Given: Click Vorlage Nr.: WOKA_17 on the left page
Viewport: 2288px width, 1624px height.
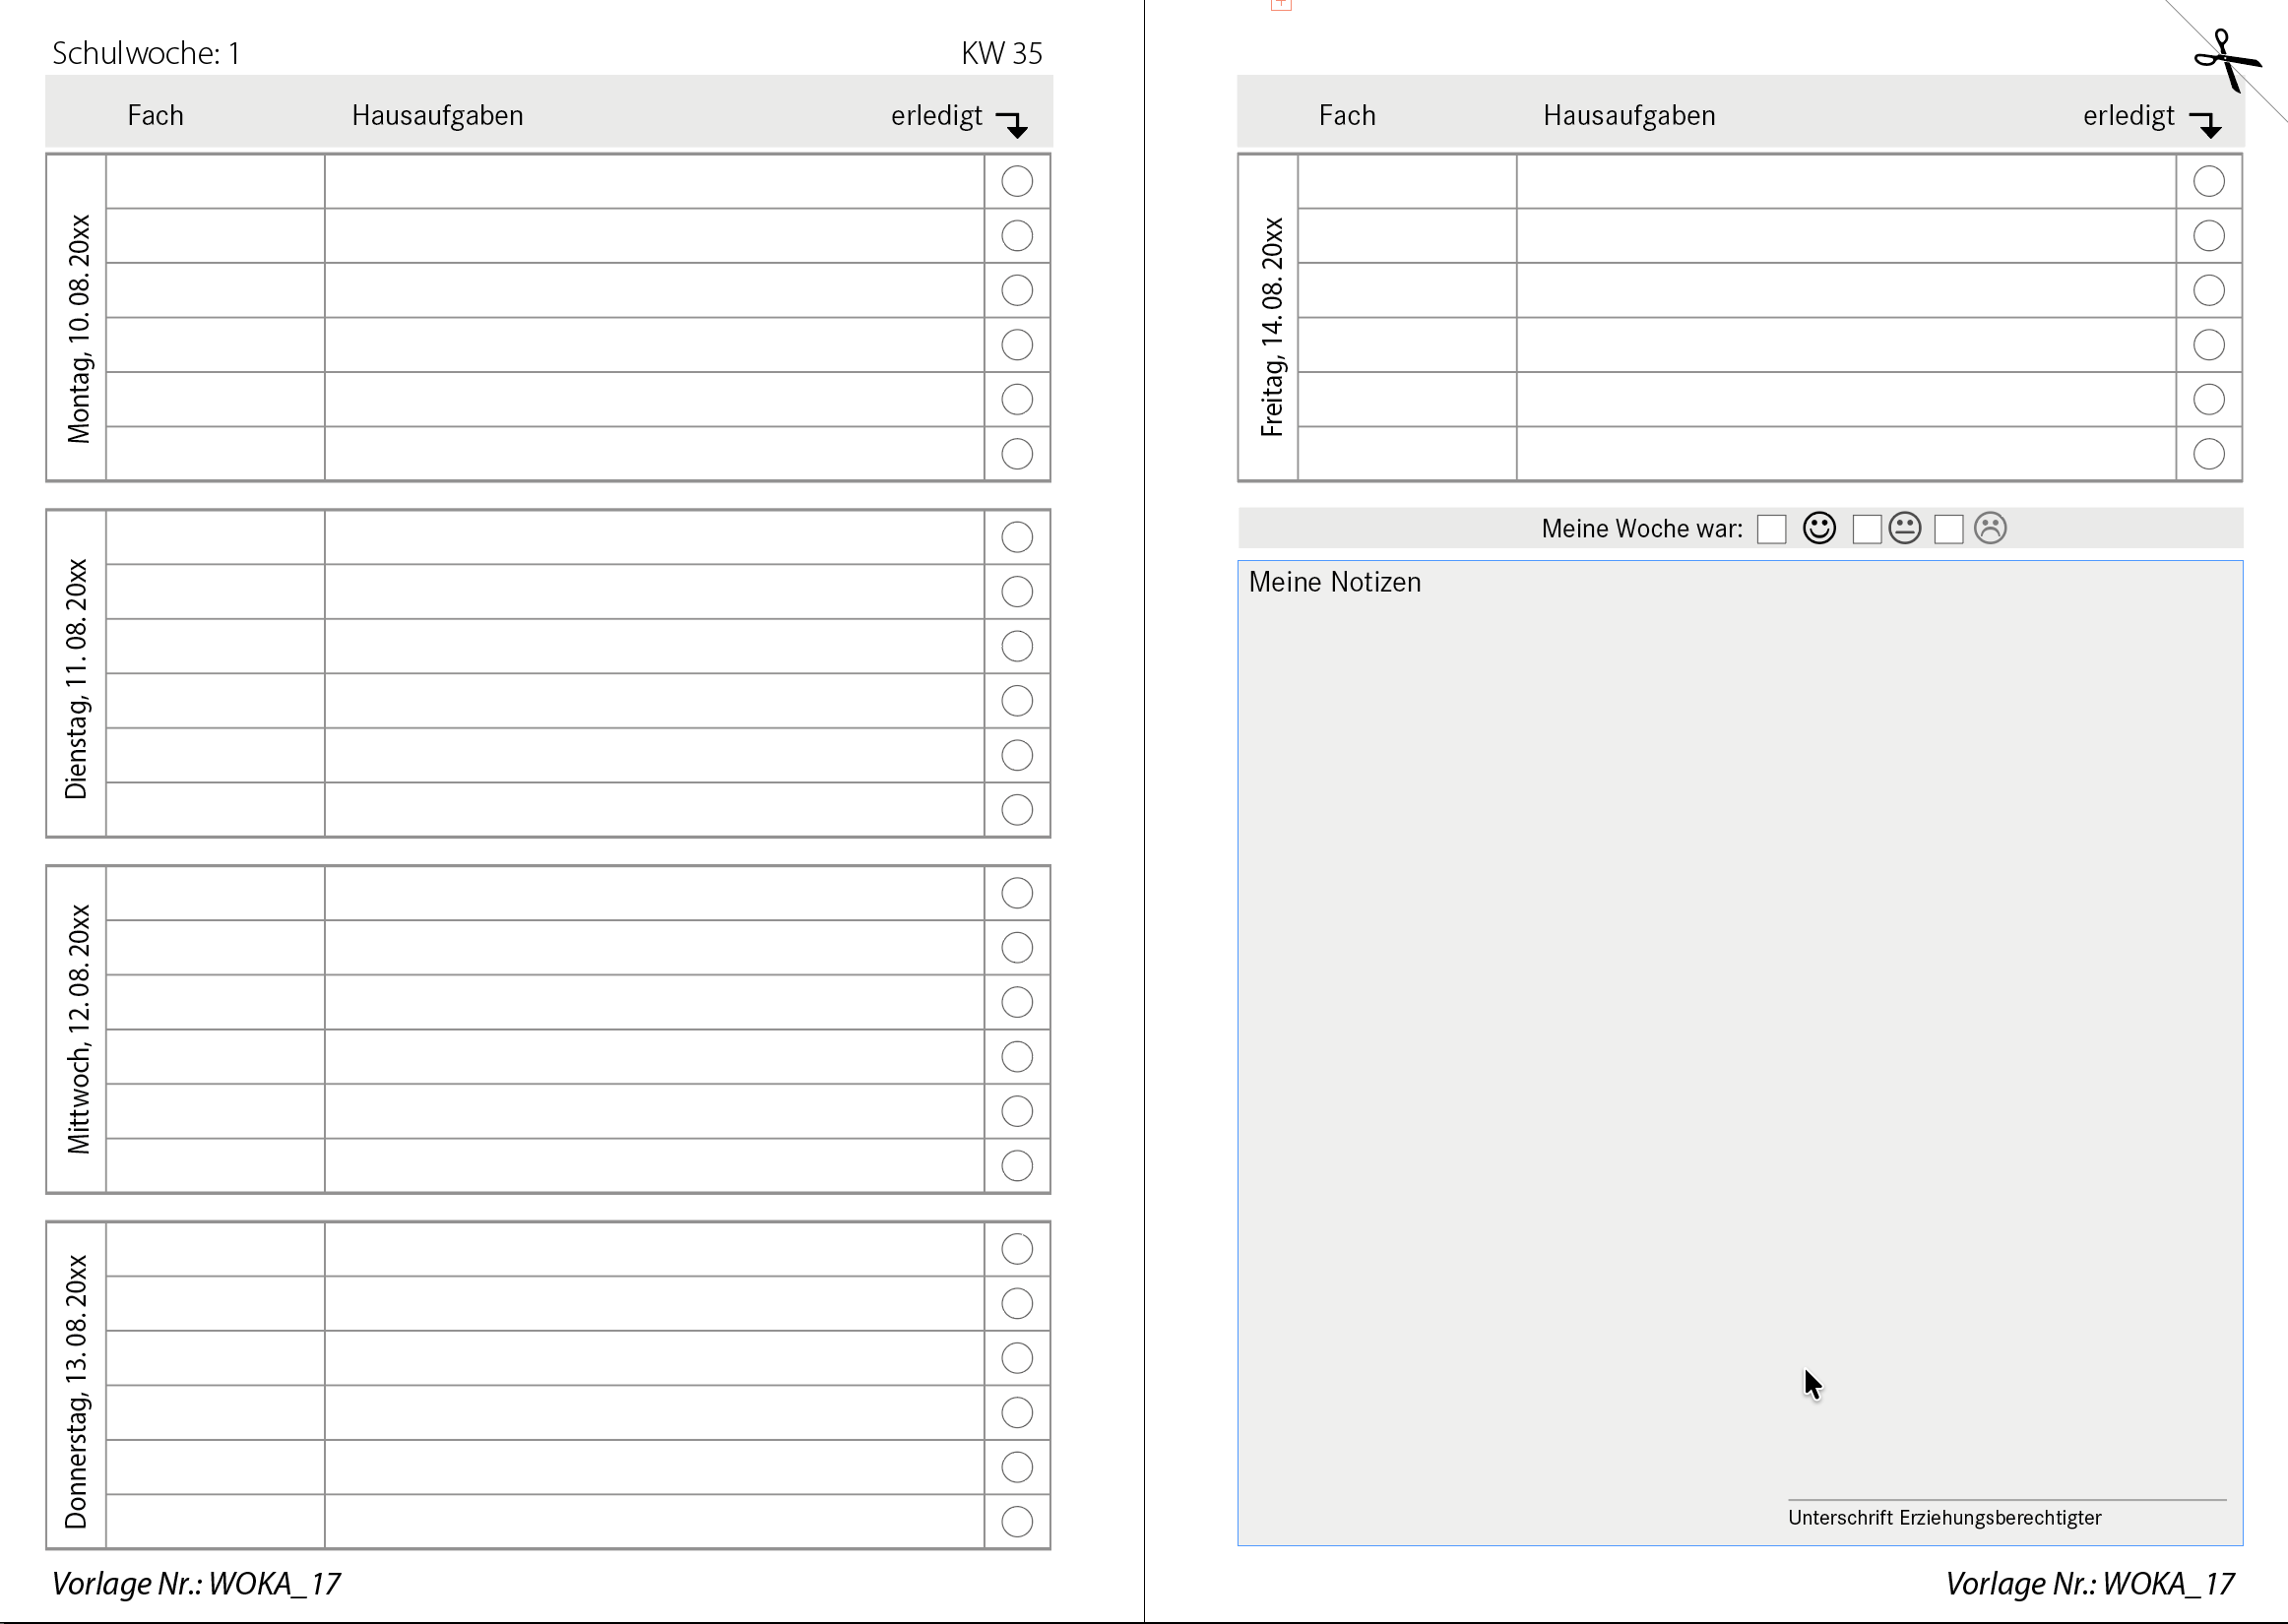Looking at the screenshot, I should (196, 1583).
